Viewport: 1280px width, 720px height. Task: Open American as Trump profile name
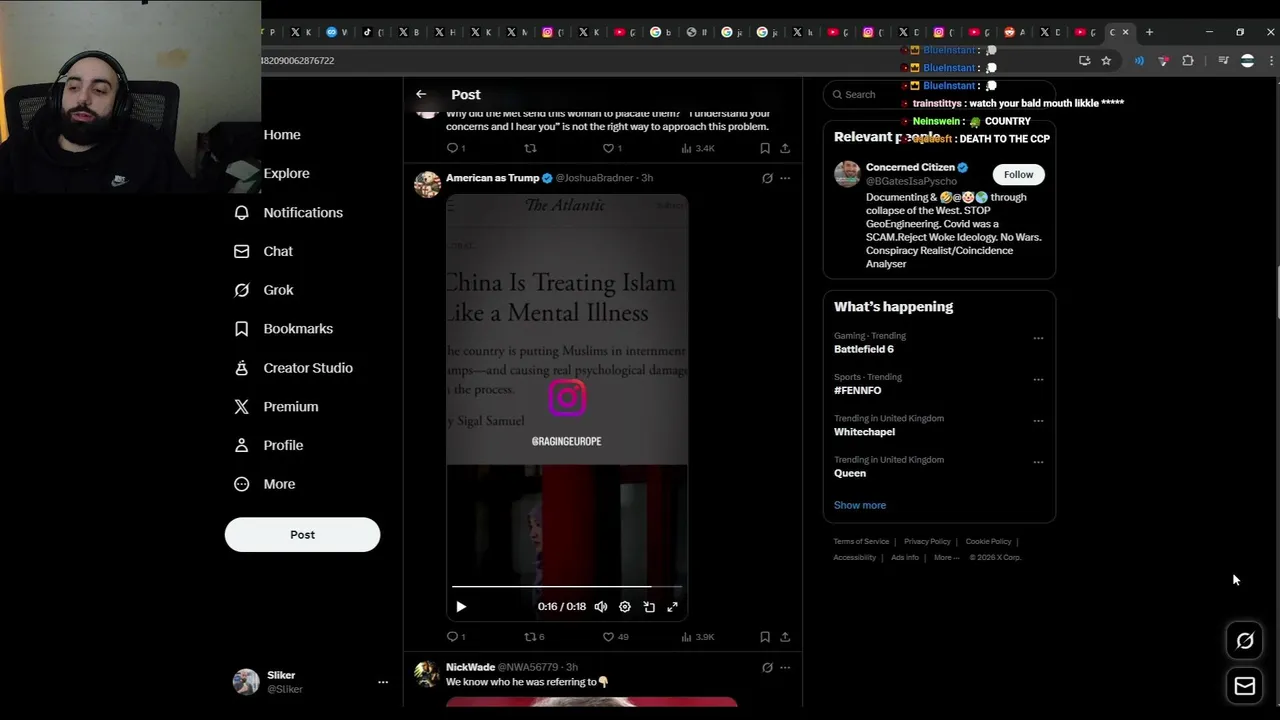point(492,178)
